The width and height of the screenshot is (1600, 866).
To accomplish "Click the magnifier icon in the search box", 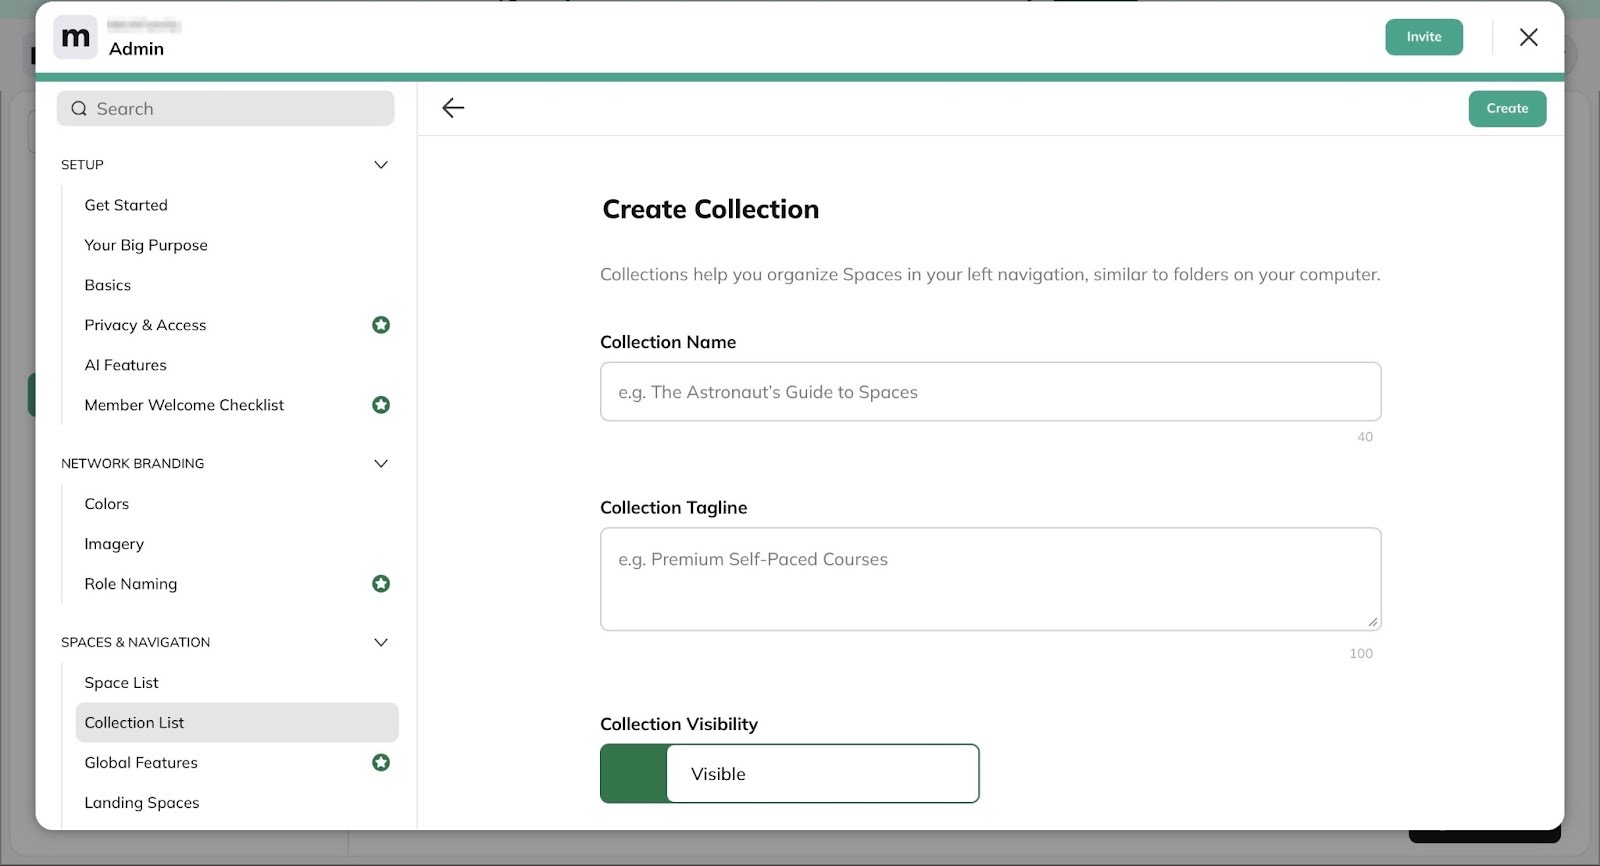I will tap(79, 109).
